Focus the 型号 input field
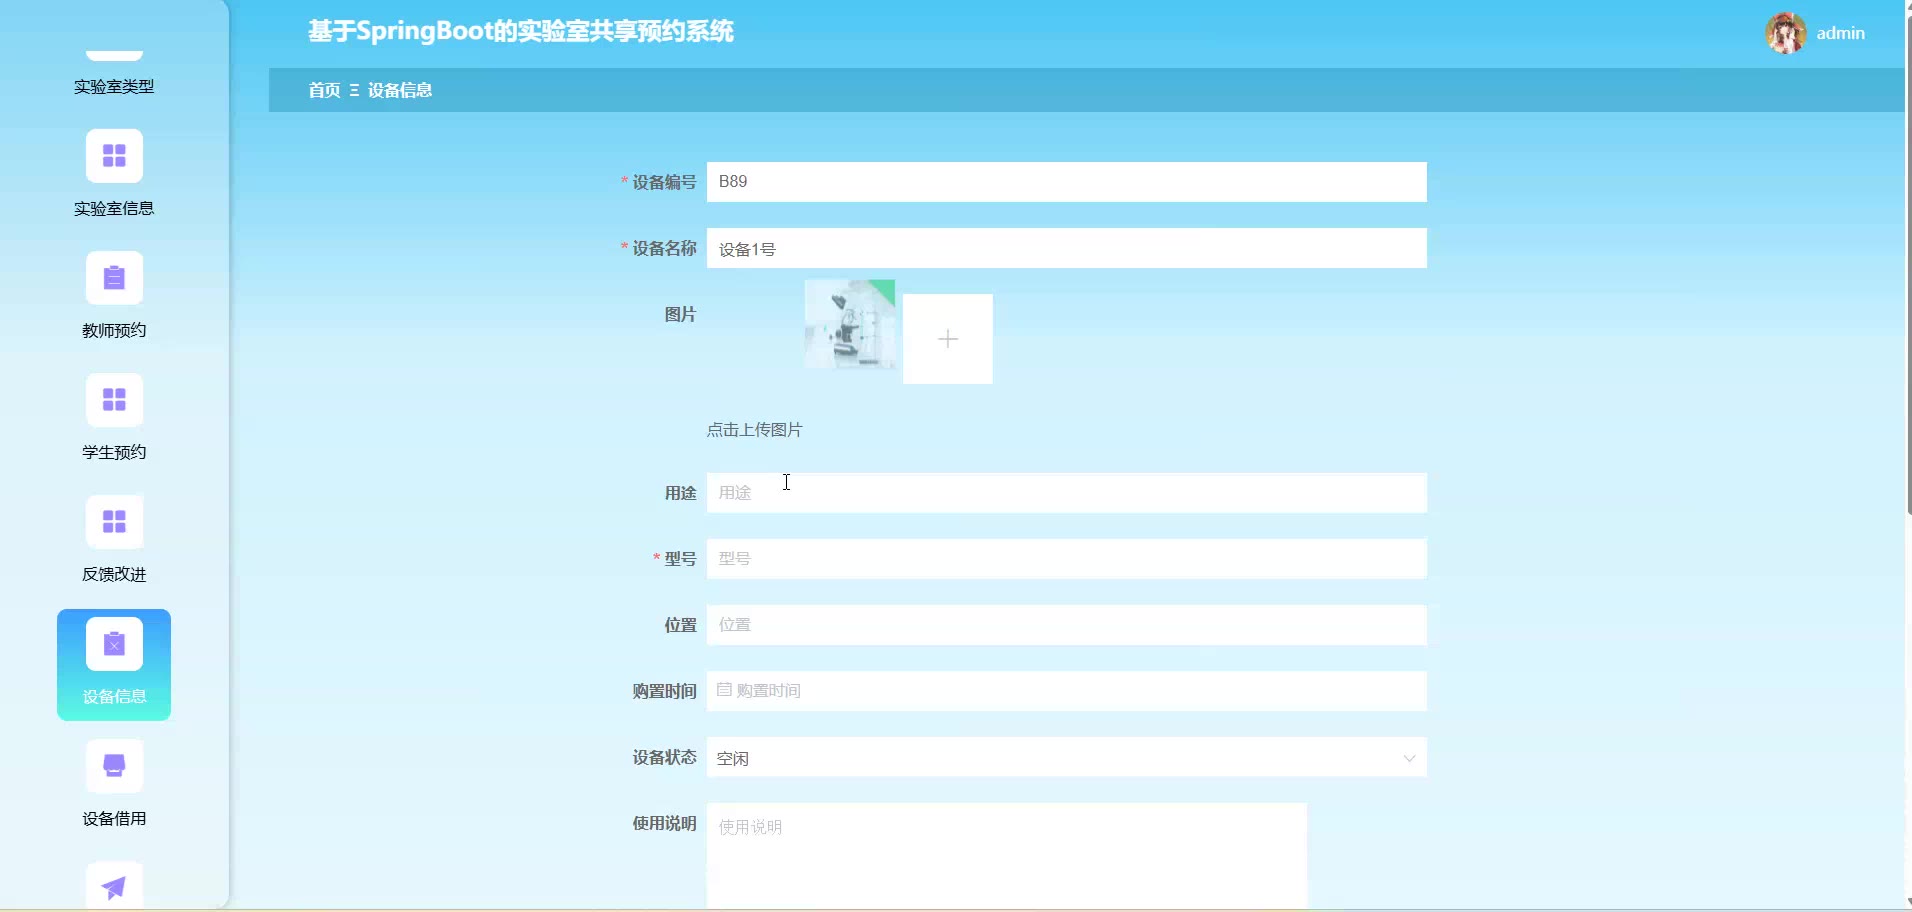 click(x=1066, y=559)
